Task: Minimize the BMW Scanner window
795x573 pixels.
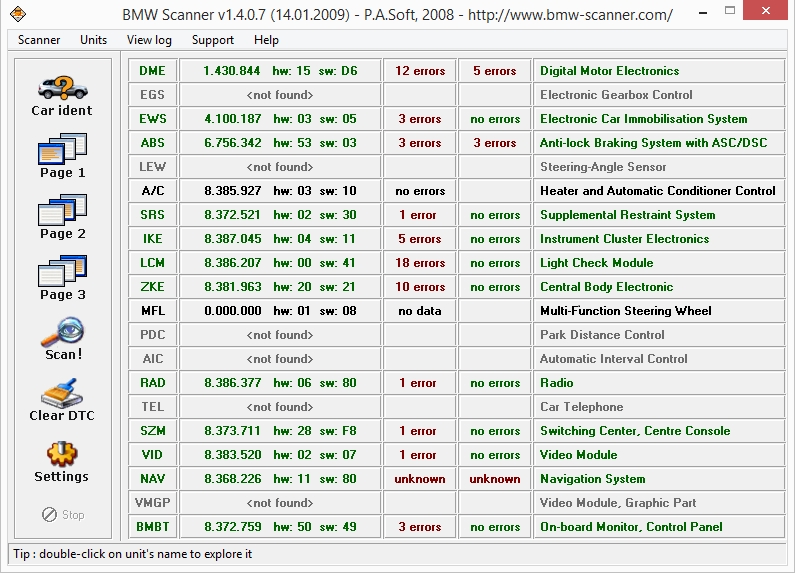Action: 703,12
